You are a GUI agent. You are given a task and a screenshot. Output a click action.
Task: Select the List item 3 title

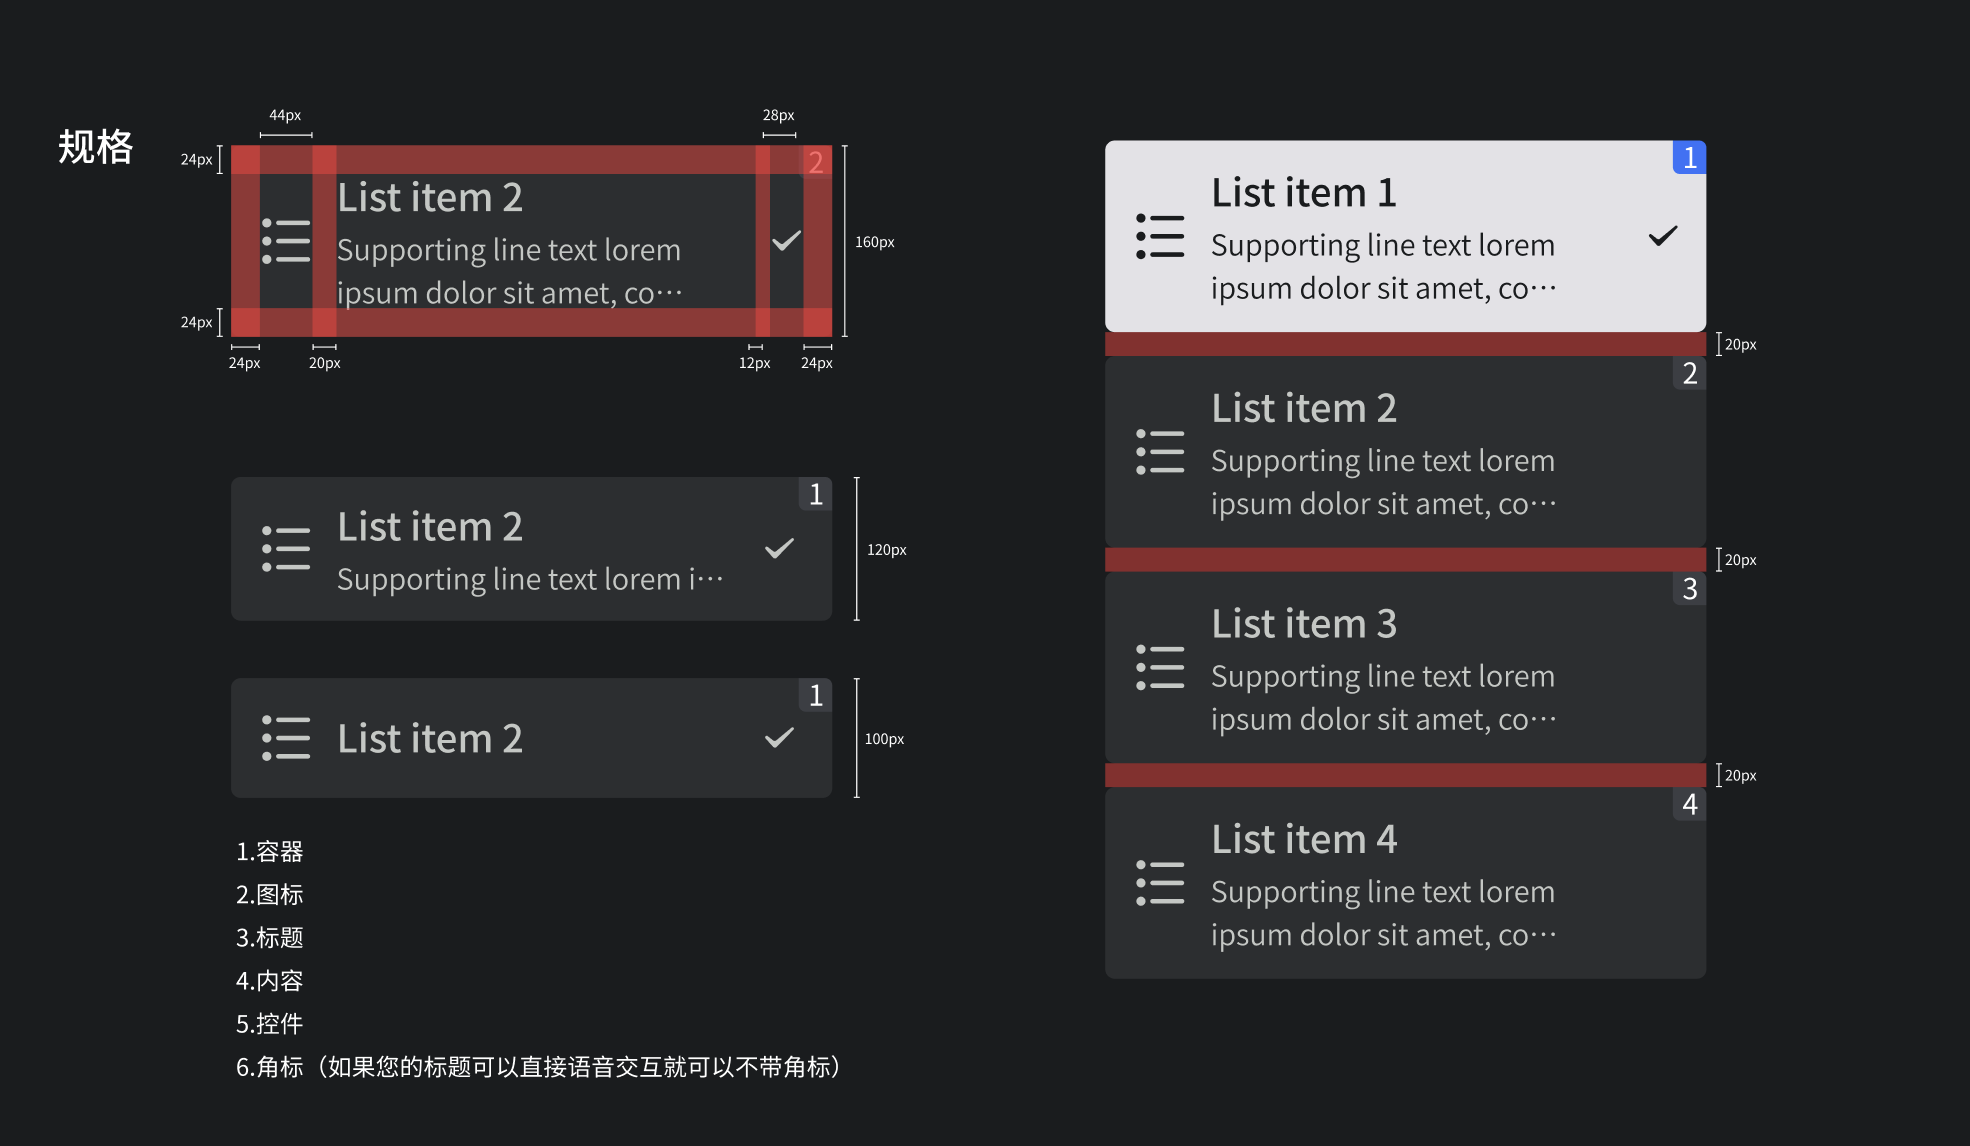[1304, 624]
